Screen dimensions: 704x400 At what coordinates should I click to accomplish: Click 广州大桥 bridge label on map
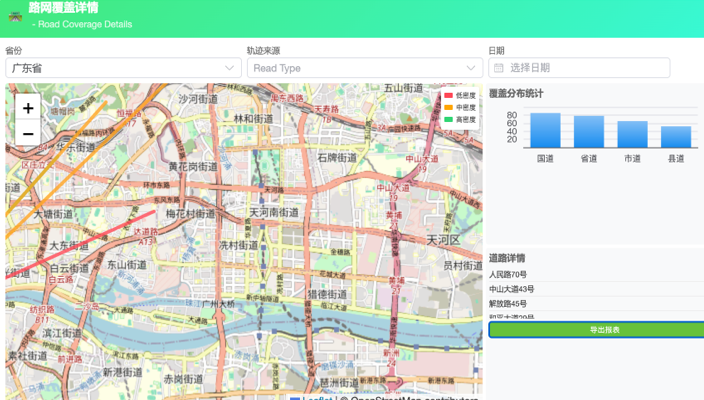[x=218, y=304]
